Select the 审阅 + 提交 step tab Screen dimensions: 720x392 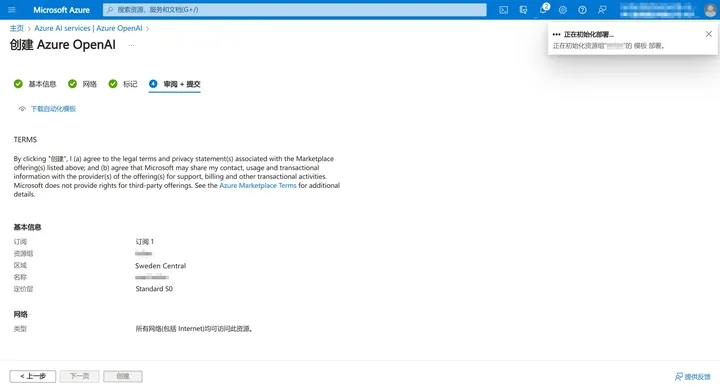pos(182,84)
